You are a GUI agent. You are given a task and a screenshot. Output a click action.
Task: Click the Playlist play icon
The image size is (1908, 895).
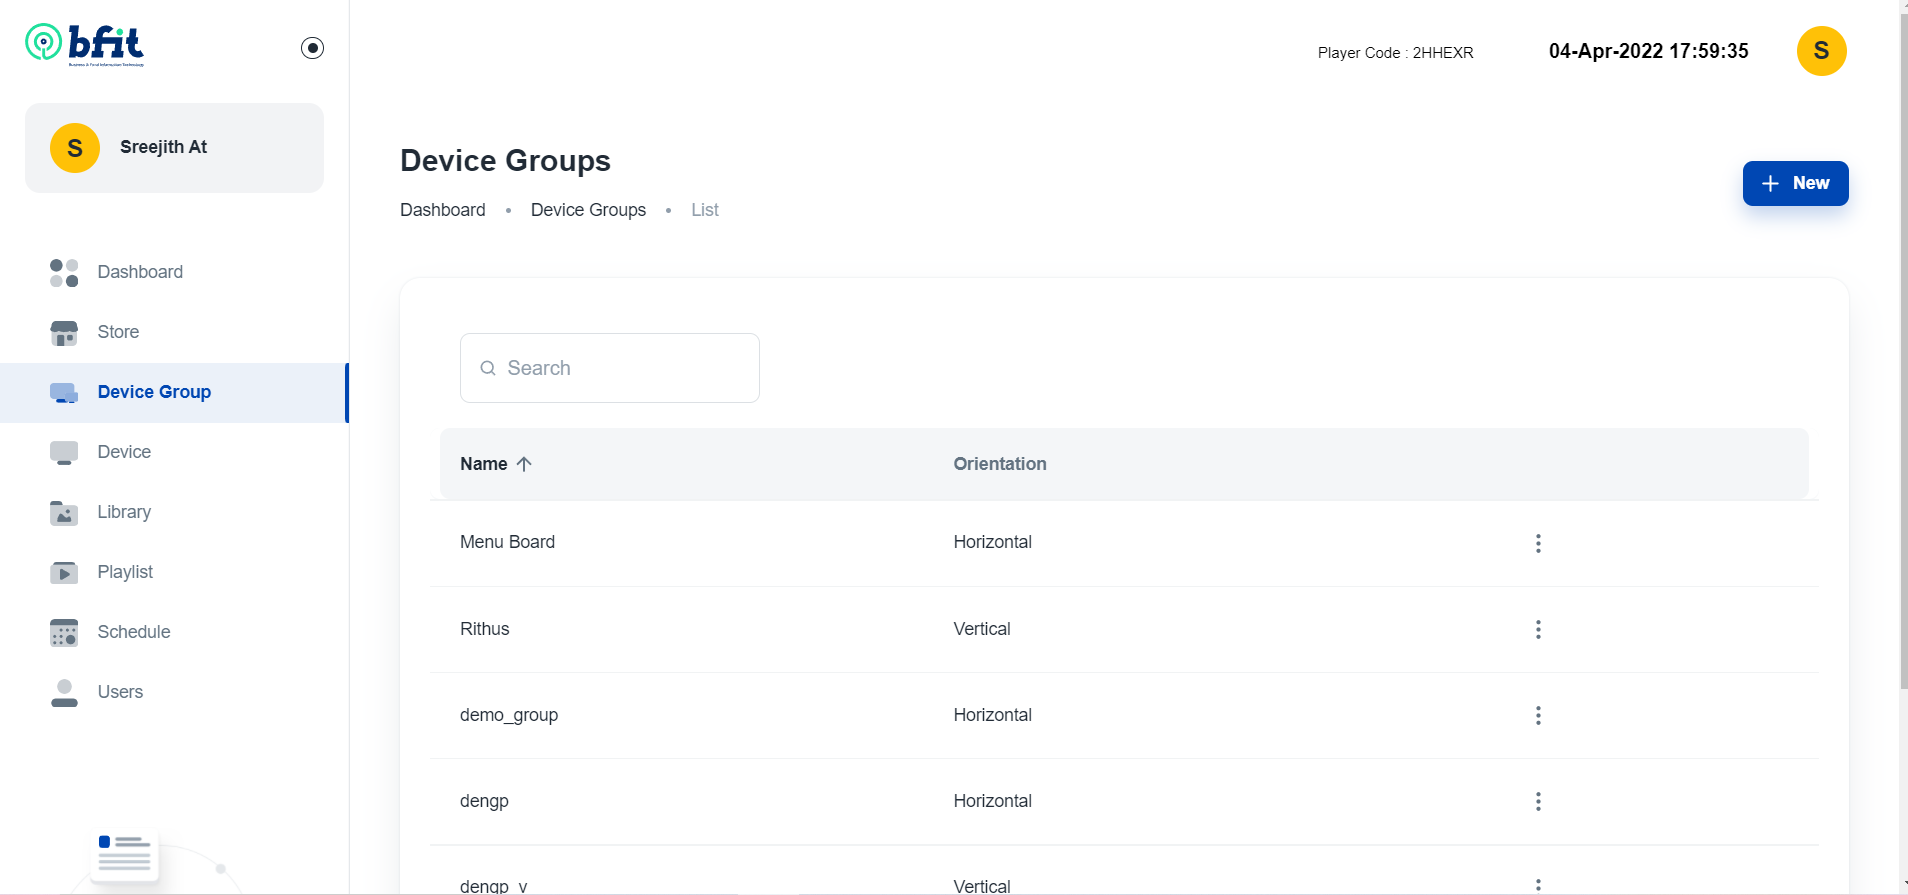click(x=64, y=572)
